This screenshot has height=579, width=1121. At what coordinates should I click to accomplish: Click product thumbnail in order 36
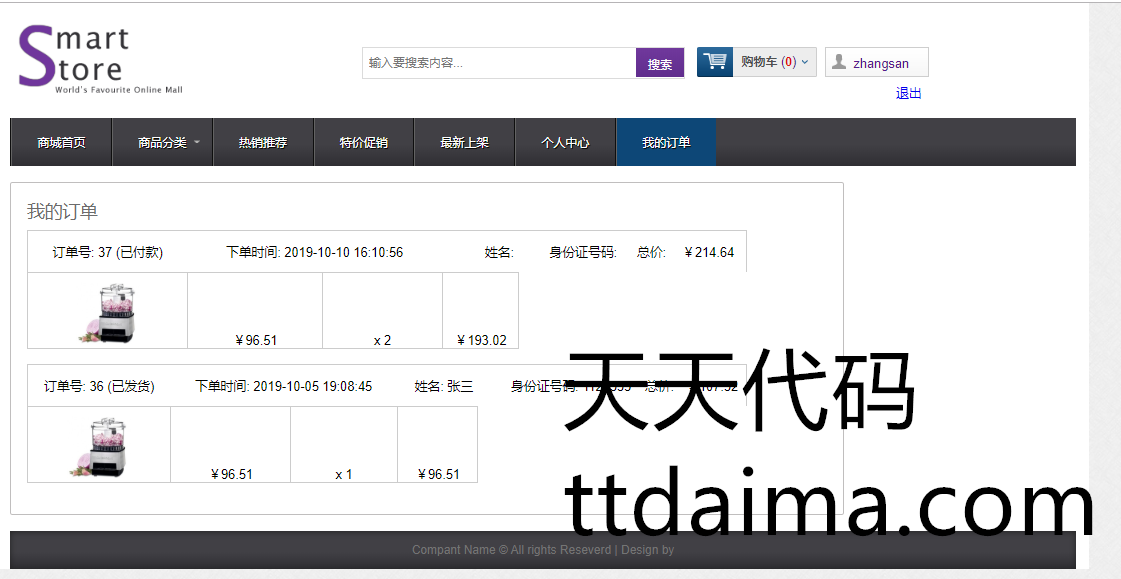99,446
